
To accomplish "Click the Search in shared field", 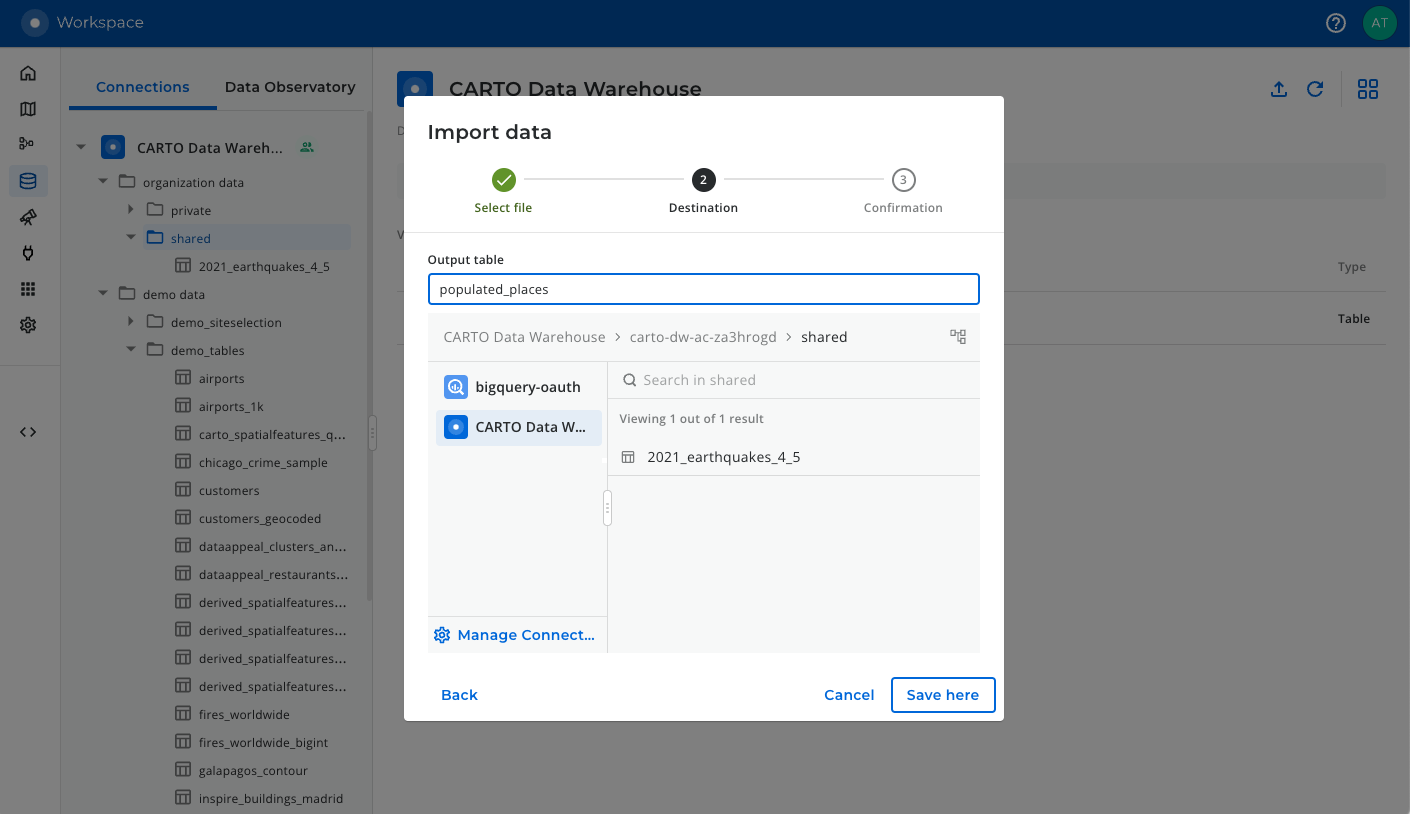I will 794,380.
